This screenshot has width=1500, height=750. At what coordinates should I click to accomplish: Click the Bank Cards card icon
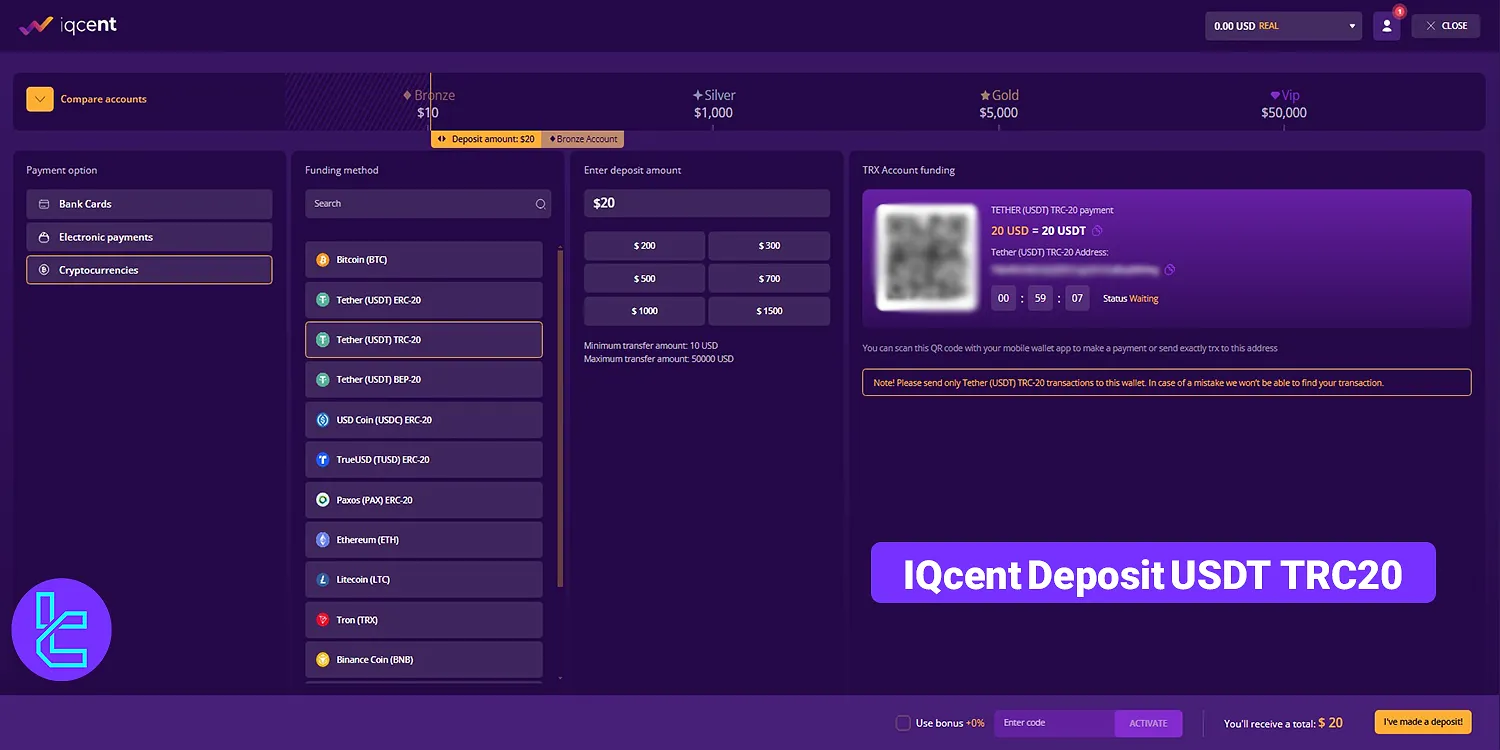[44, 204]
